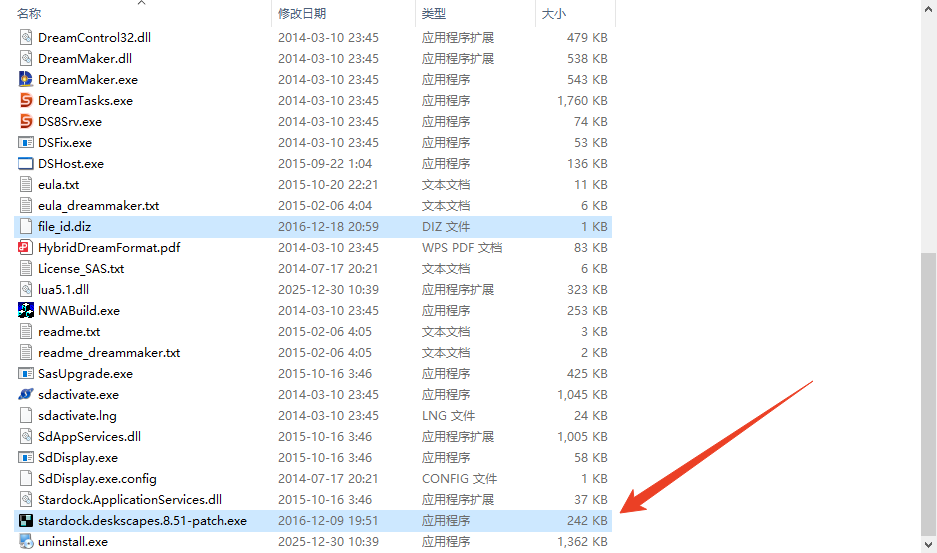Select the uninstall.exe icon
Screen dimensions: 937x553
[x=27, y=542]
